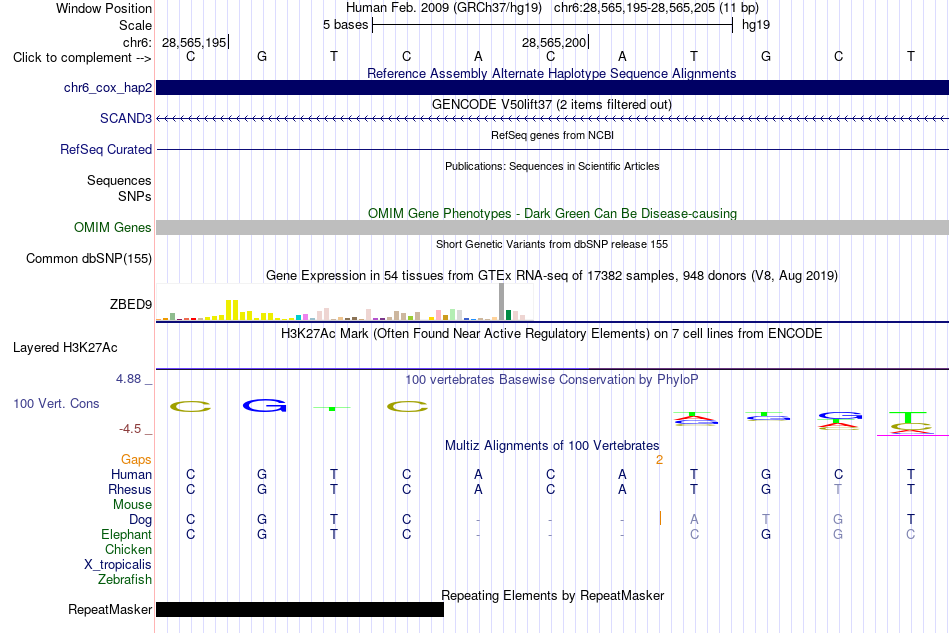Click the 28,565,195 position marker
Image resolution: width=950 pixels, height=633 pixels.
pyautogui.click(x=194, y=42)
